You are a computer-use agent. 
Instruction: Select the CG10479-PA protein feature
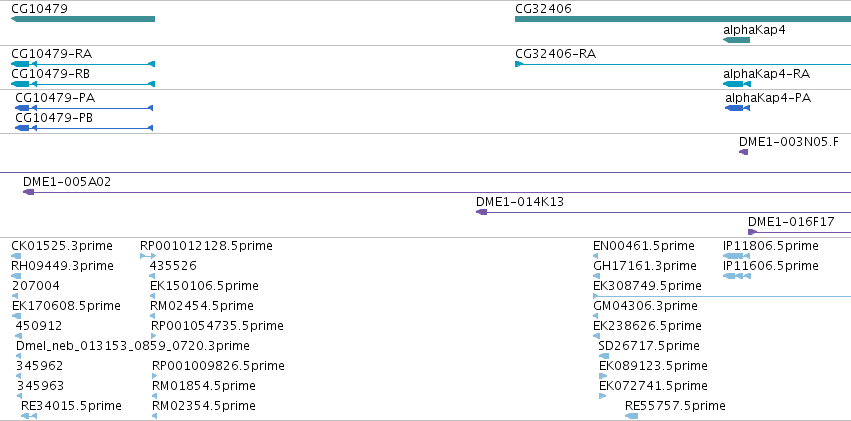[84, 108]
